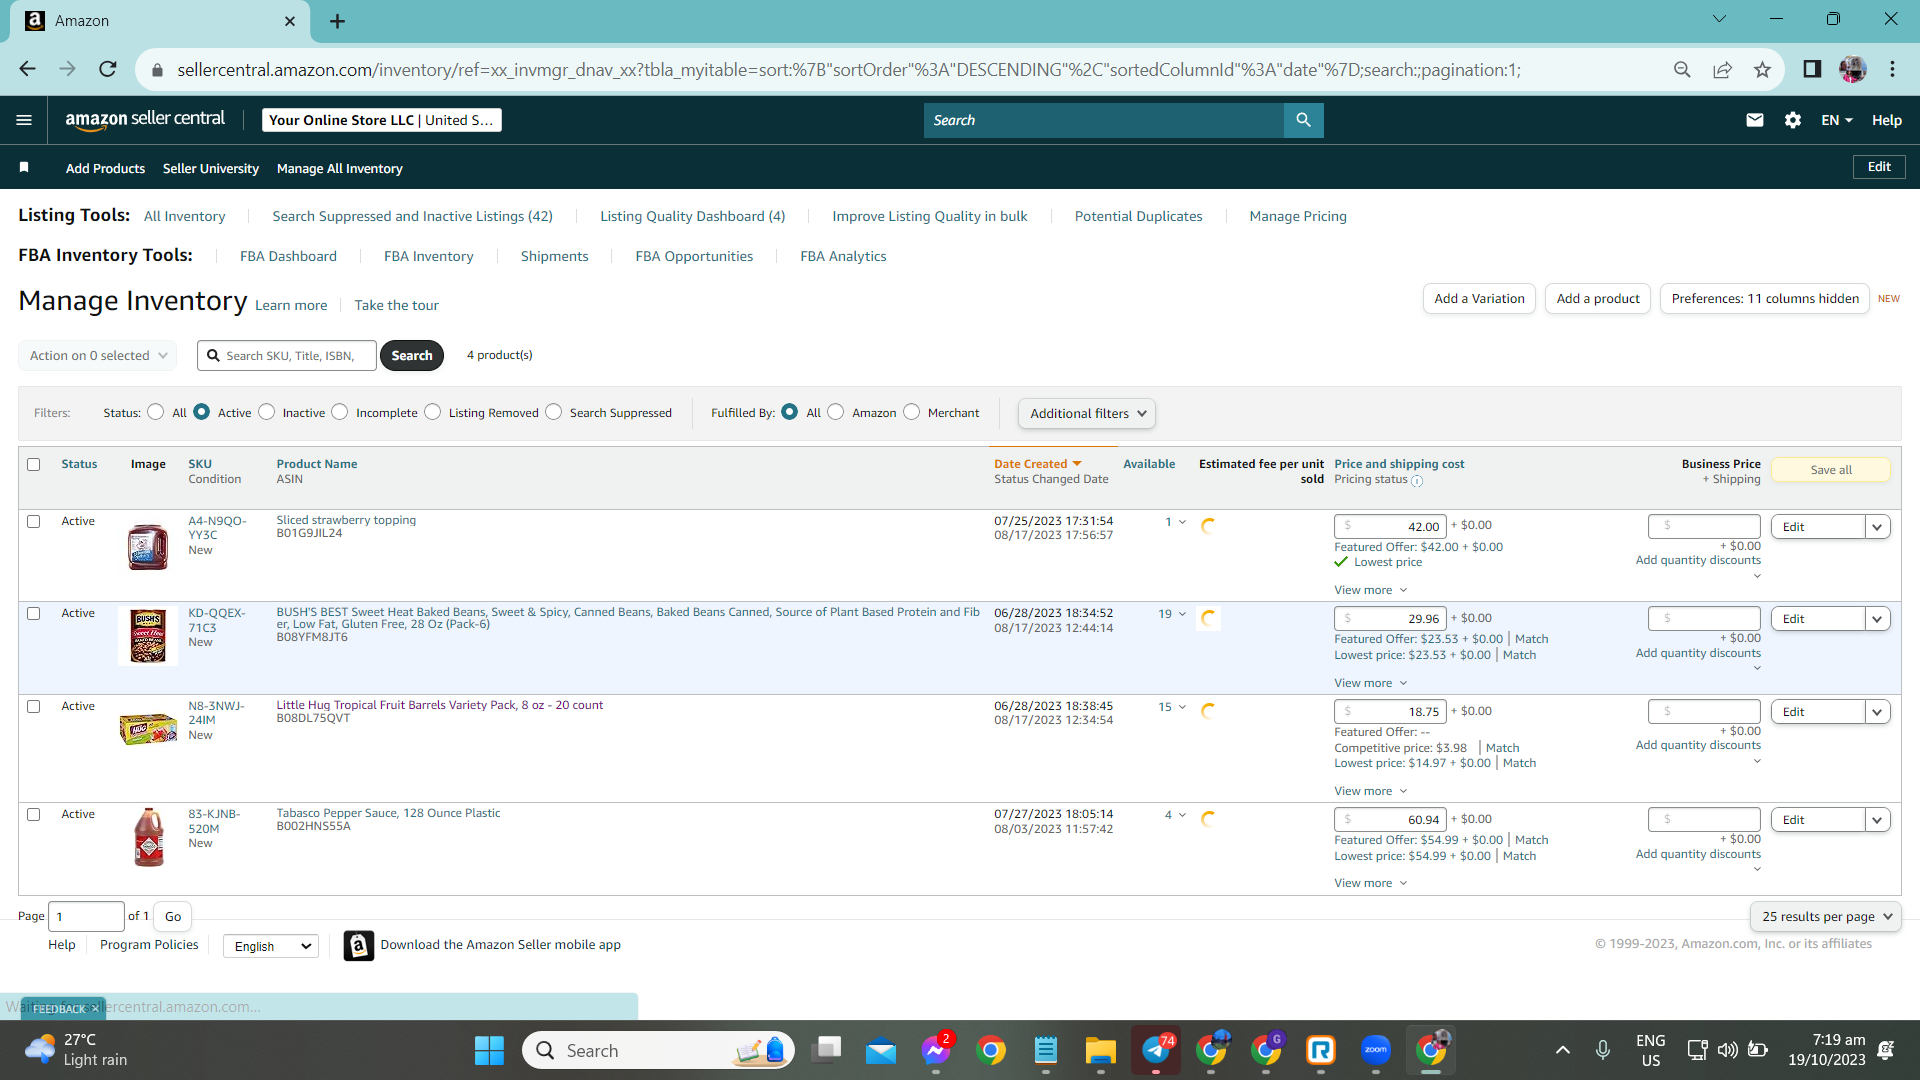Check the Sliced strawberry topping row checkbox
The image size is (1920, 1080).
click(x=34, y=521)
